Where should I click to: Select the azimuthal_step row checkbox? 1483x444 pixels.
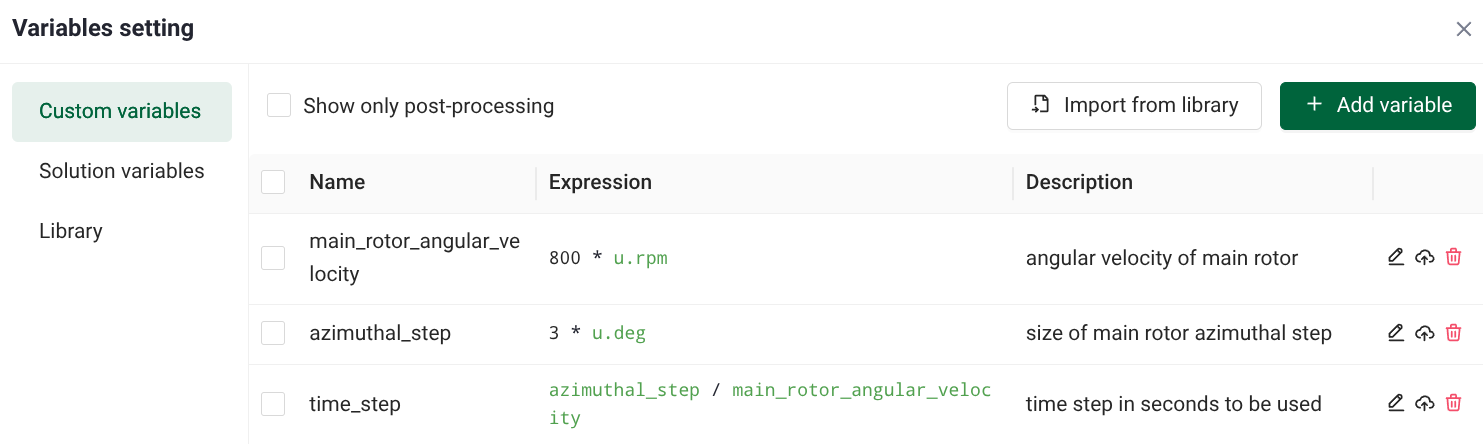tap(273, 333)
